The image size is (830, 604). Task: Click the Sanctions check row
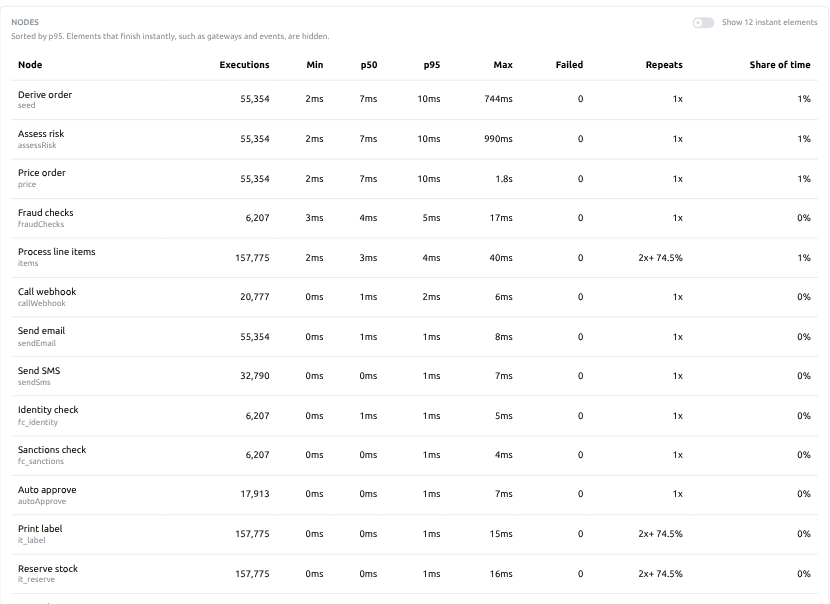[x=414, y=455]
